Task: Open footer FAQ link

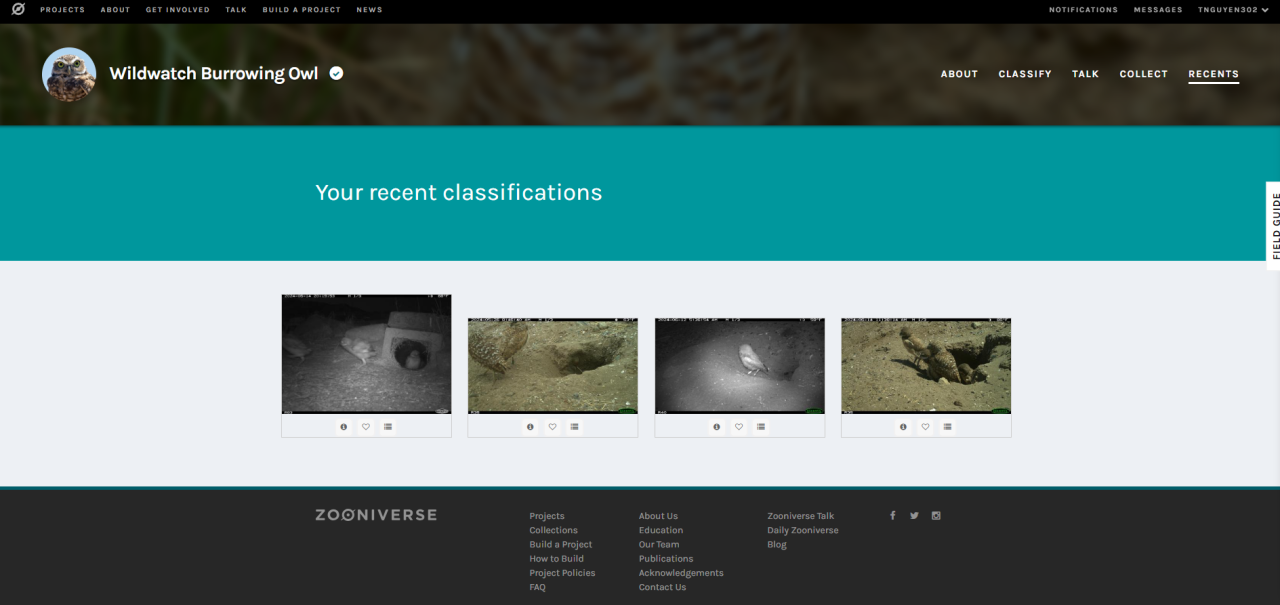Action: coord(537,587)
